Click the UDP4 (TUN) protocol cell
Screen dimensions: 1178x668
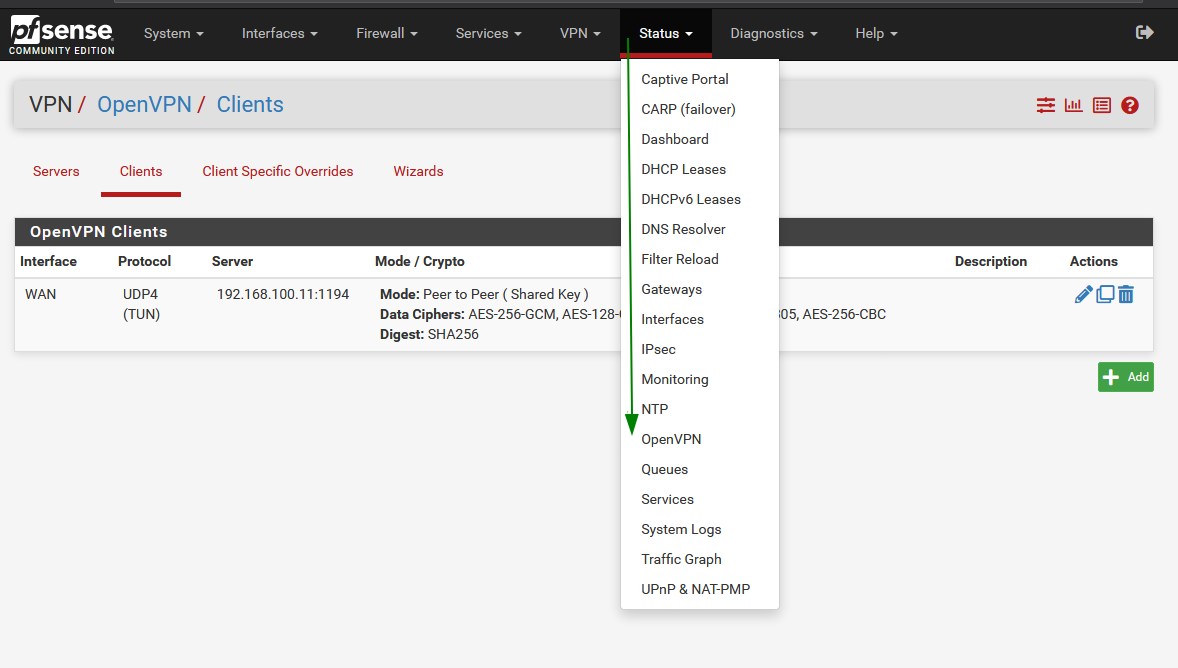142,304
